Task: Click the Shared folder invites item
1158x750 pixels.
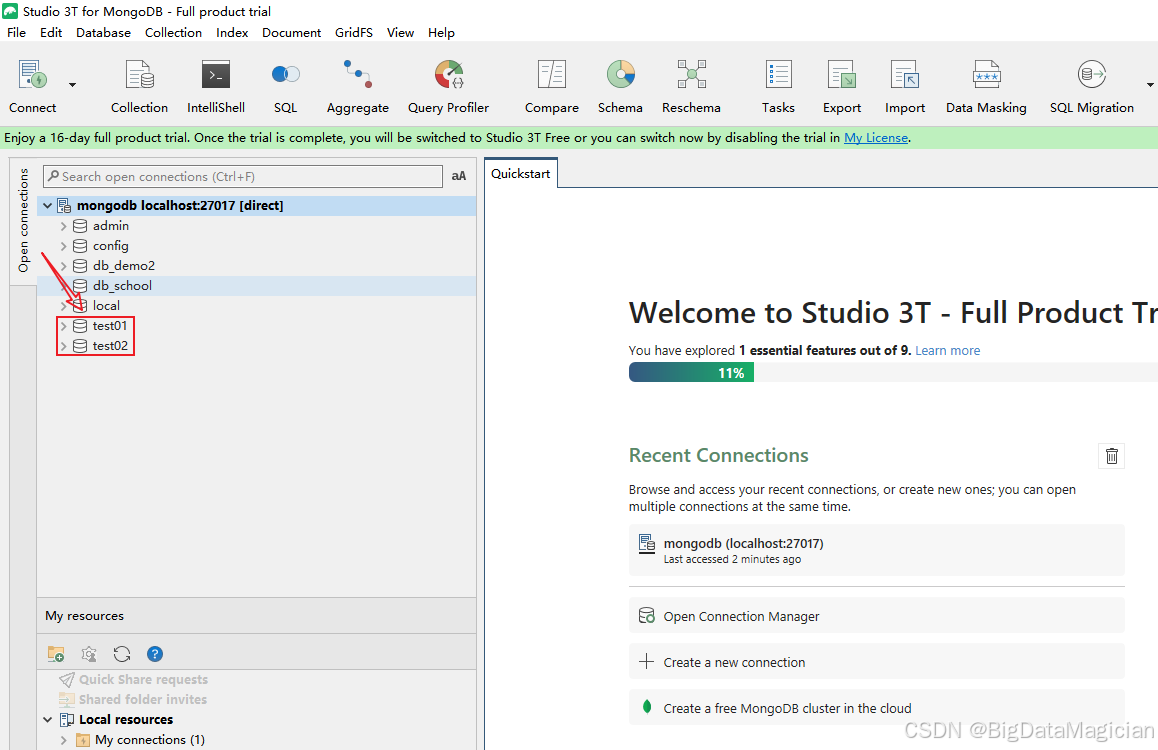Action: (143, 700)
